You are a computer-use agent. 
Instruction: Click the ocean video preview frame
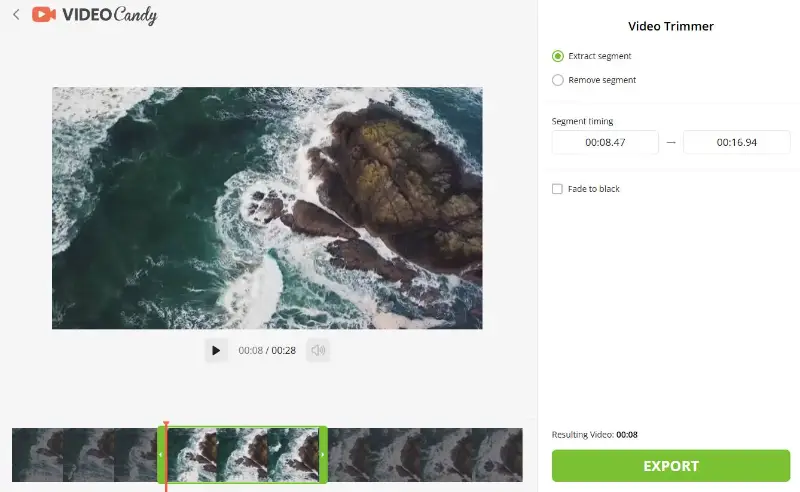[267, 208]
